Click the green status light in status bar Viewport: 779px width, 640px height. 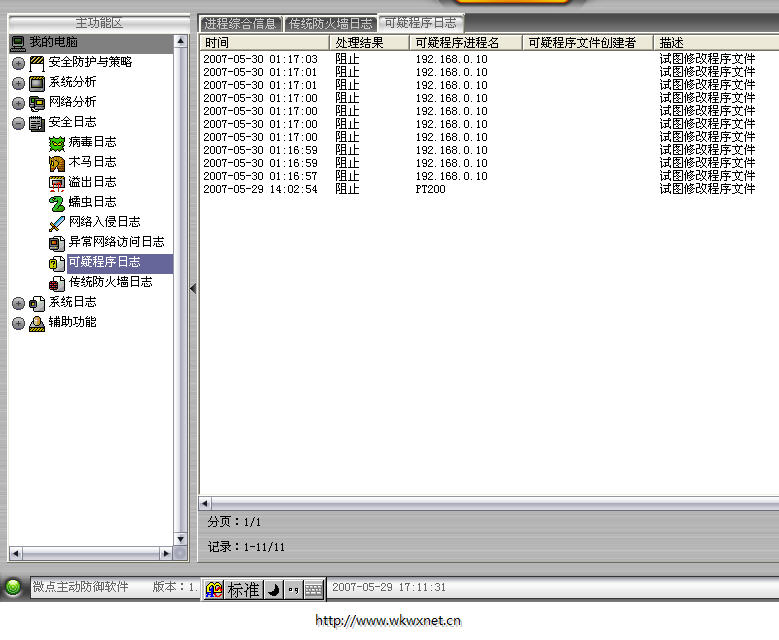(13, 588)
